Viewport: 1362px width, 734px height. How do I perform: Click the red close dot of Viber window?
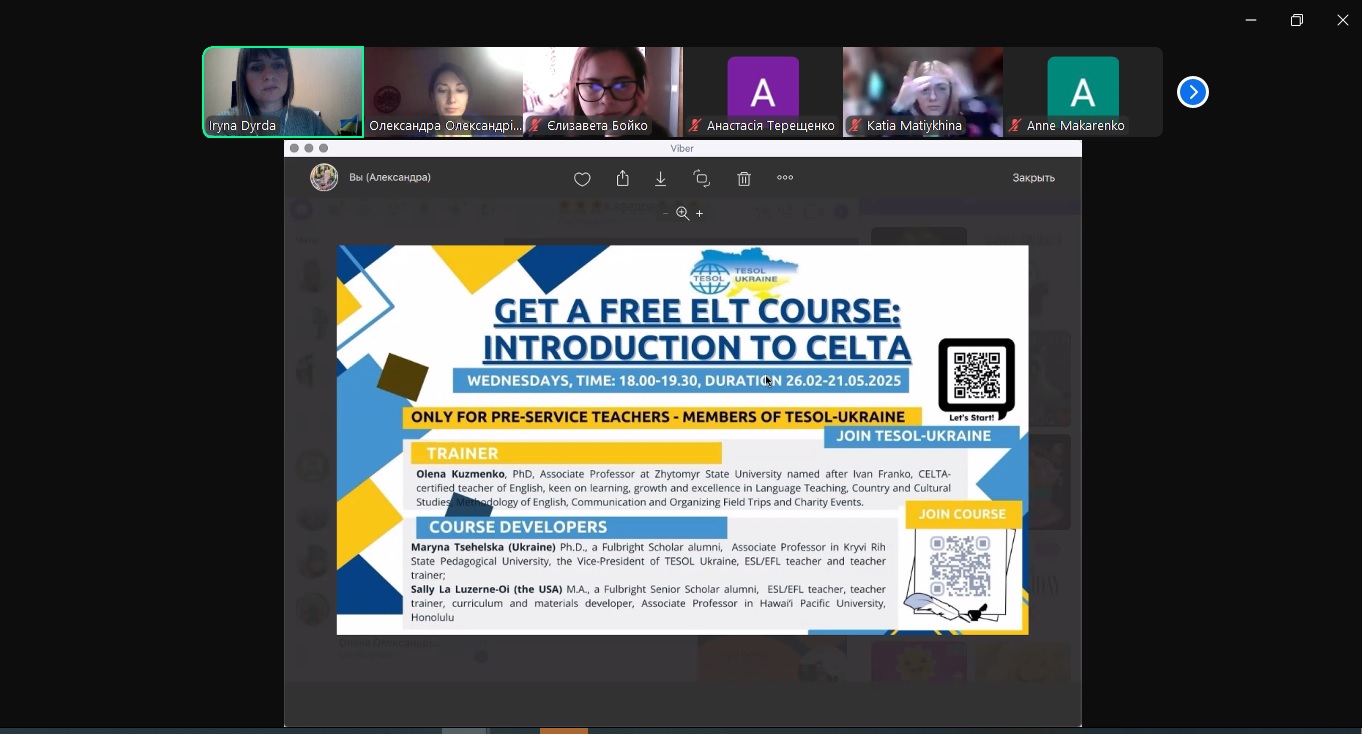click(294, 148)
